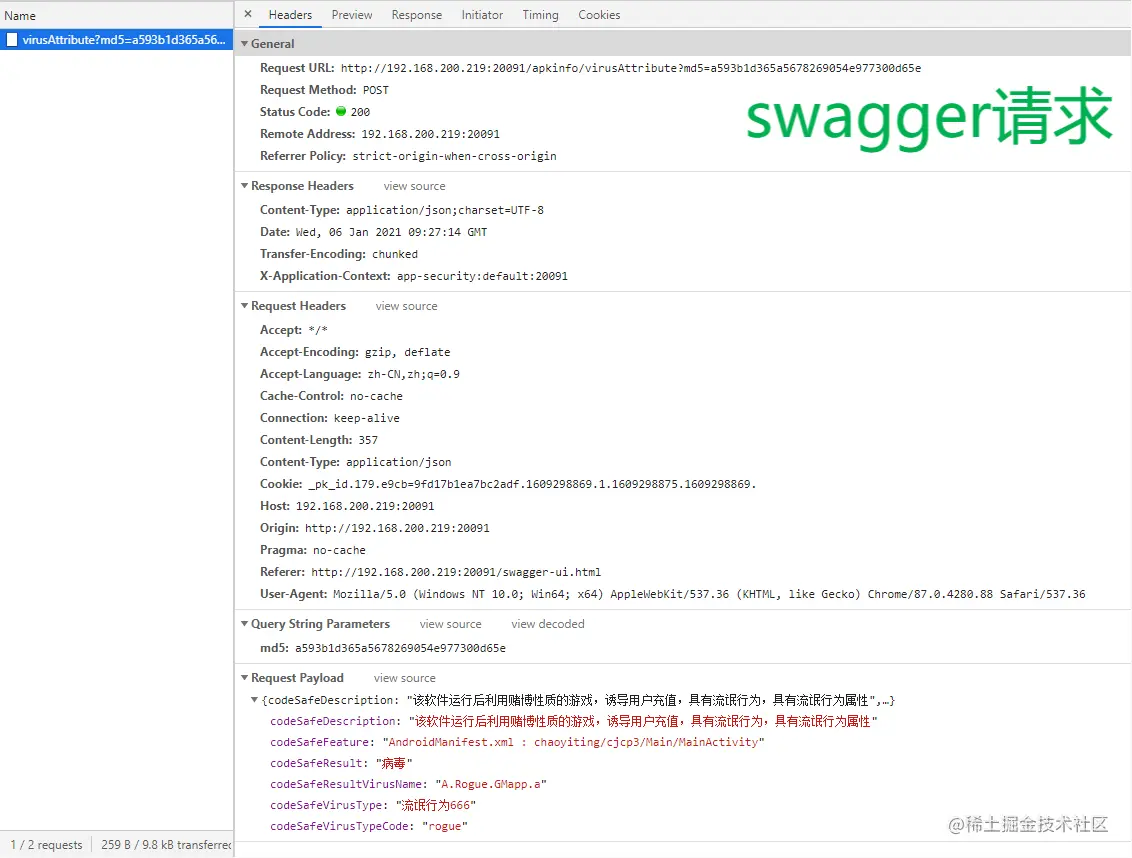Collapse the codeSafeDescription payload object
1132x858 pixels.
coord(254,700)
